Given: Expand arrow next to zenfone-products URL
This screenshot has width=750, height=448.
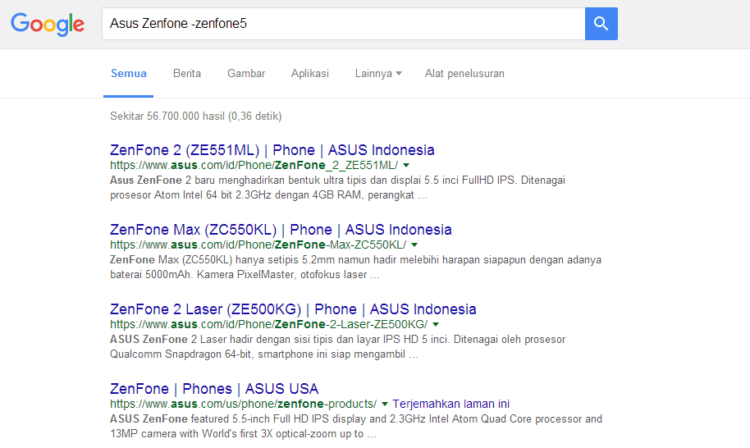Looking at the screenshot, I should click(385, 404).
